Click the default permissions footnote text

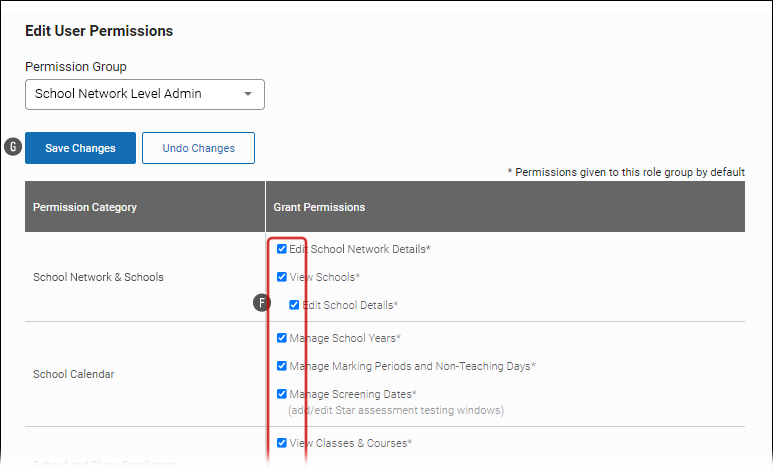coord(626,172)
